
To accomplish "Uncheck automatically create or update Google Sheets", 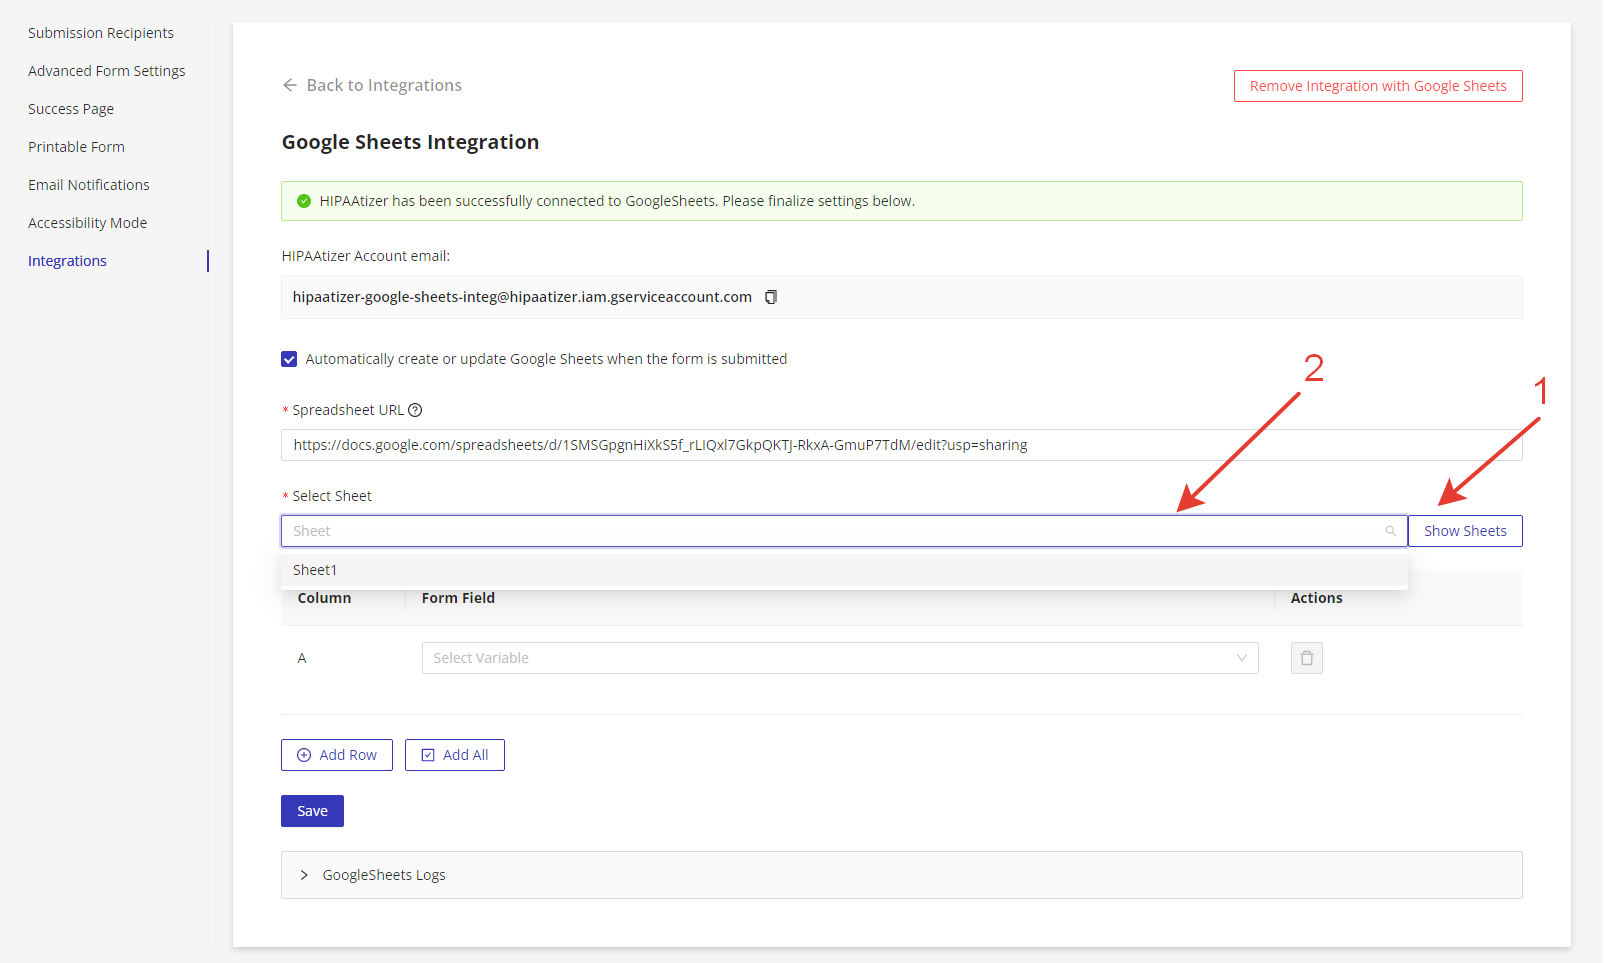I will tap(289, 359).
